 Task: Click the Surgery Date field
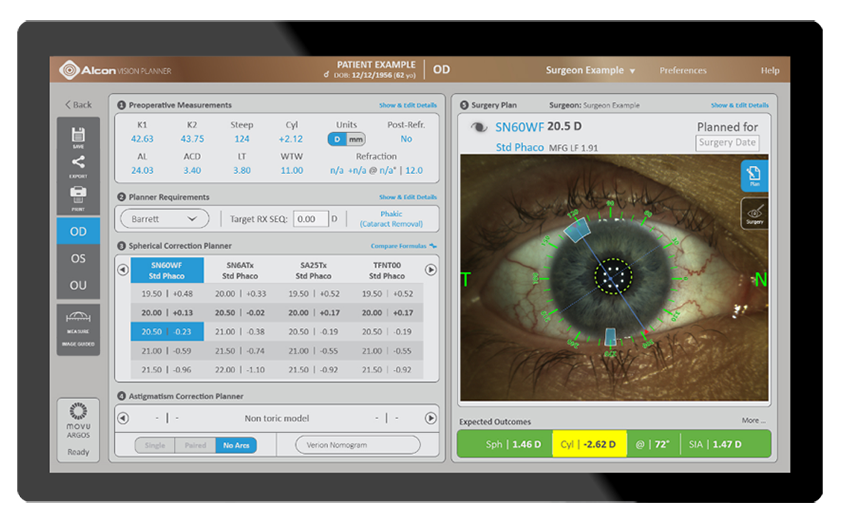[727, 143]
